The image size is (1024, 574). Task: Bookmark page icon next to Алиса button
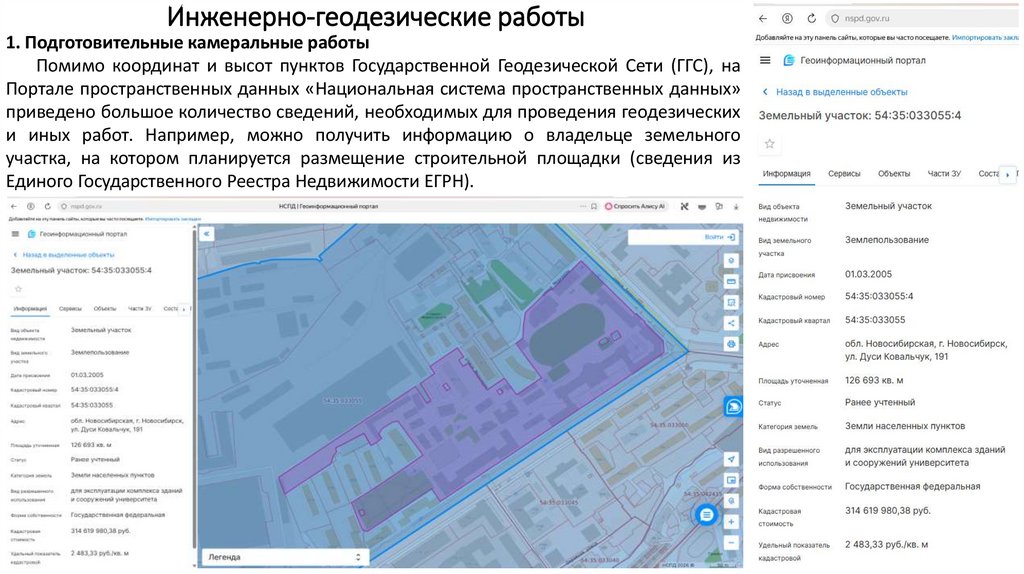pos(594,206)
